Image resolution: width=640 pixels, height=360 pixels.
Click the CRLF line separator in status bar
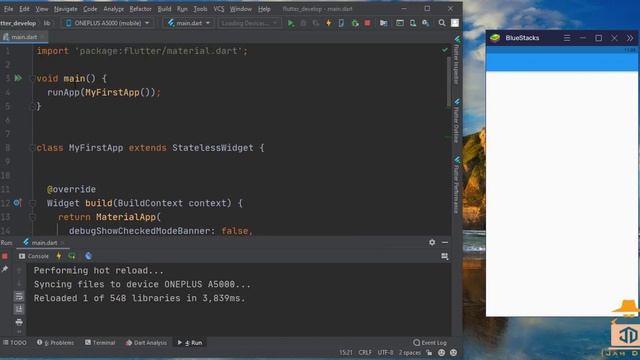click(x=365, y=353)
